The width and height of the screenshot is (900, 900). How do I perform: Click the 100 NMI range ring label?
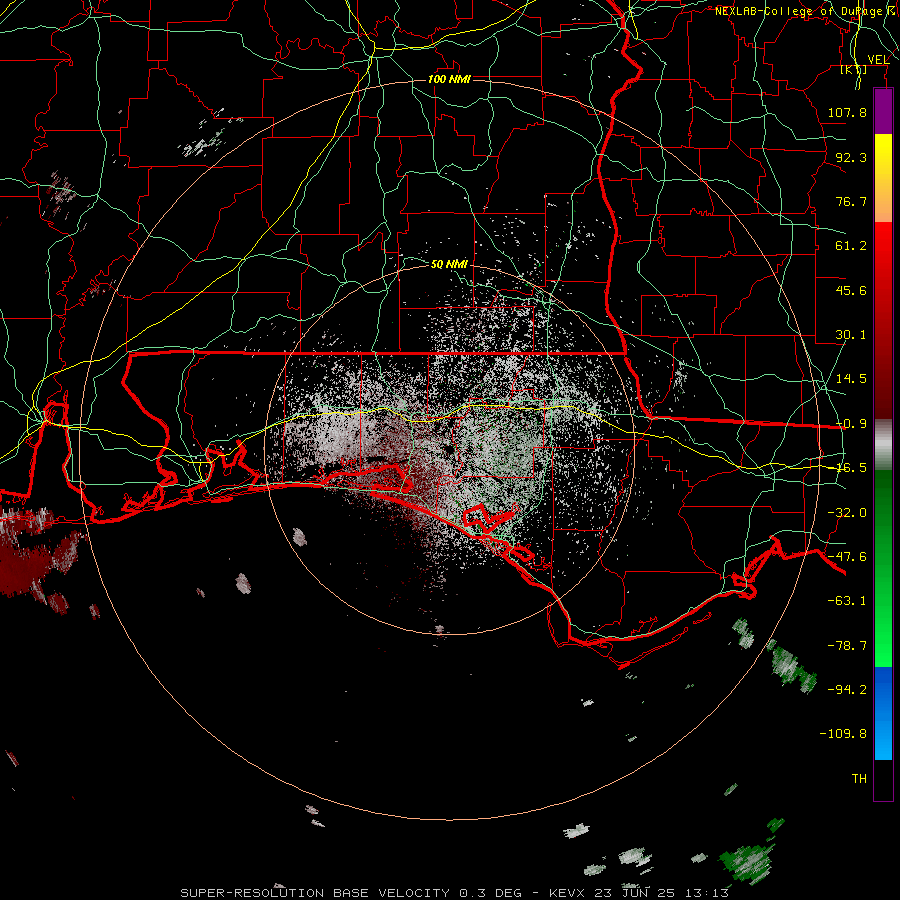pos(449,79)
